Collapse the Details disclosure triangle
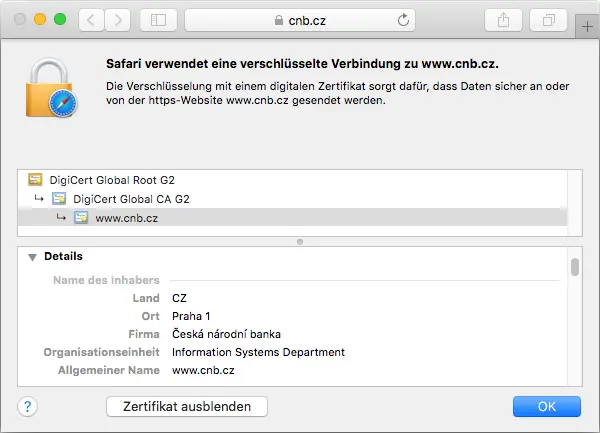The width and height of the screenshot is (600, 433). [33, 257]
